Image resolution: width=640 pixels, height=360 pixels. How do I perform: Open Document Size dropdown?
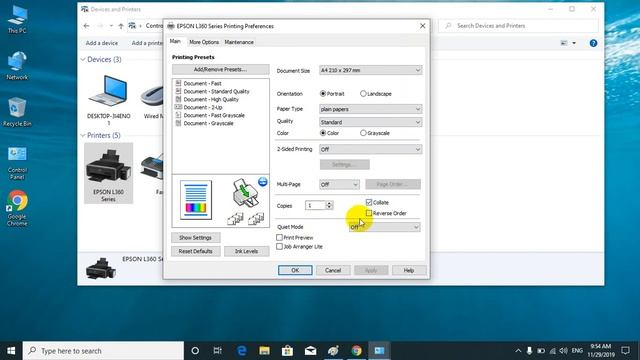tap(370, 70)
